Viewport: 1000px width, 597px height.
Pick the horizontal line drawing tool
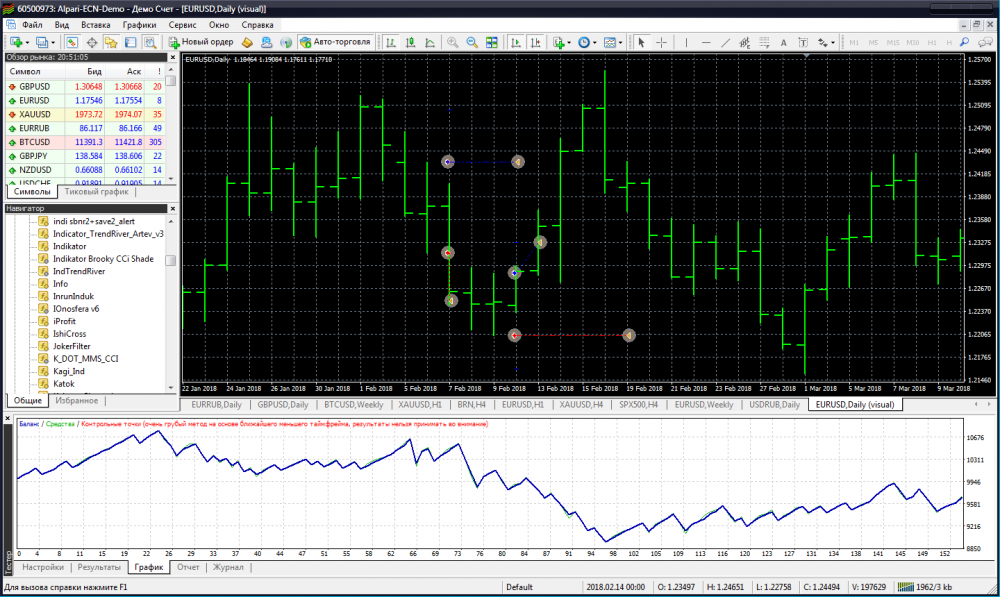pyautogui.click(x=706, y=42)
